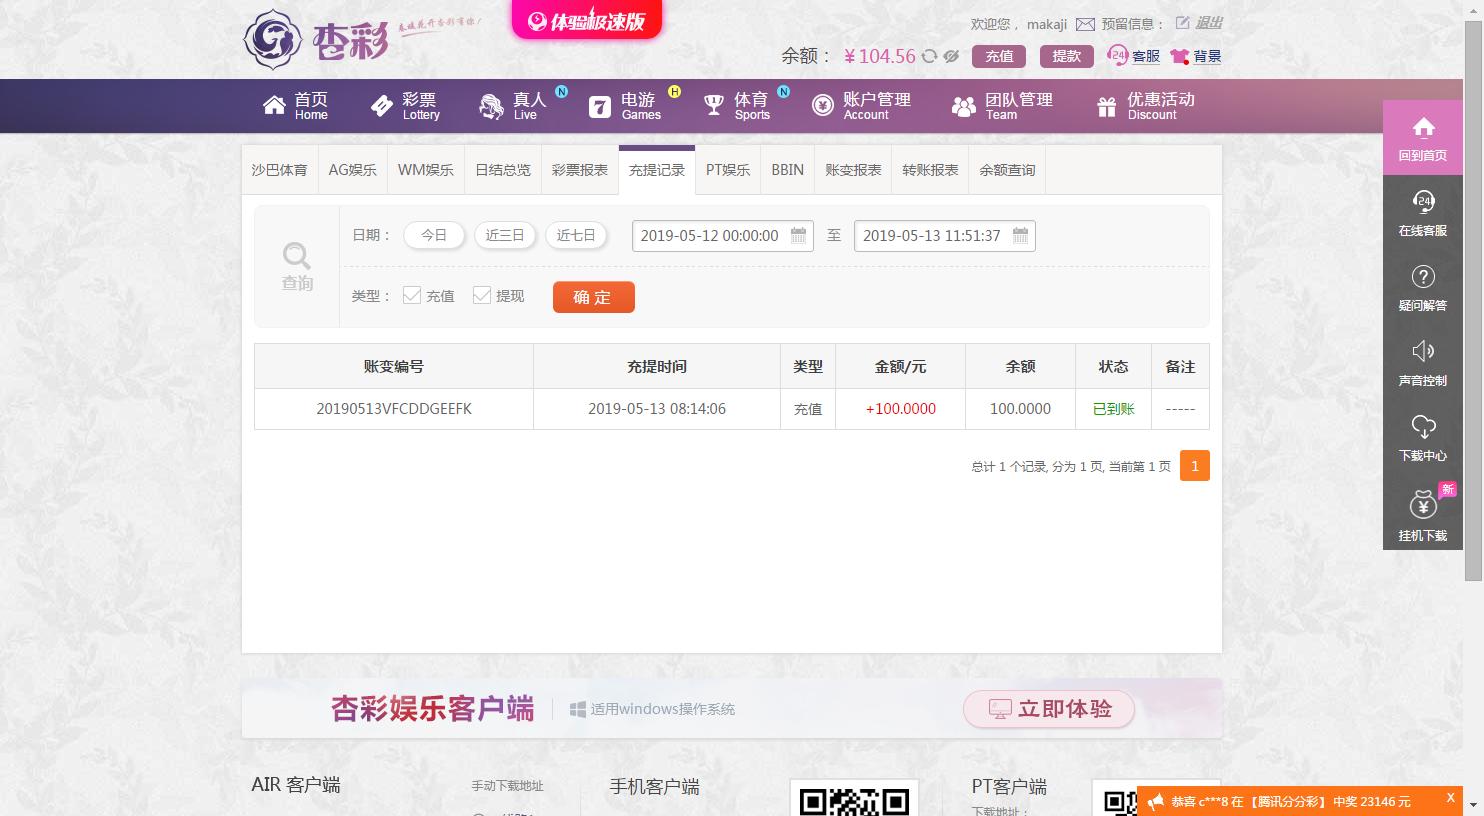This screenshot has width=1484, height=816.
Task: Open the 真人 Live menu
Action: click(x=514, y=105)
